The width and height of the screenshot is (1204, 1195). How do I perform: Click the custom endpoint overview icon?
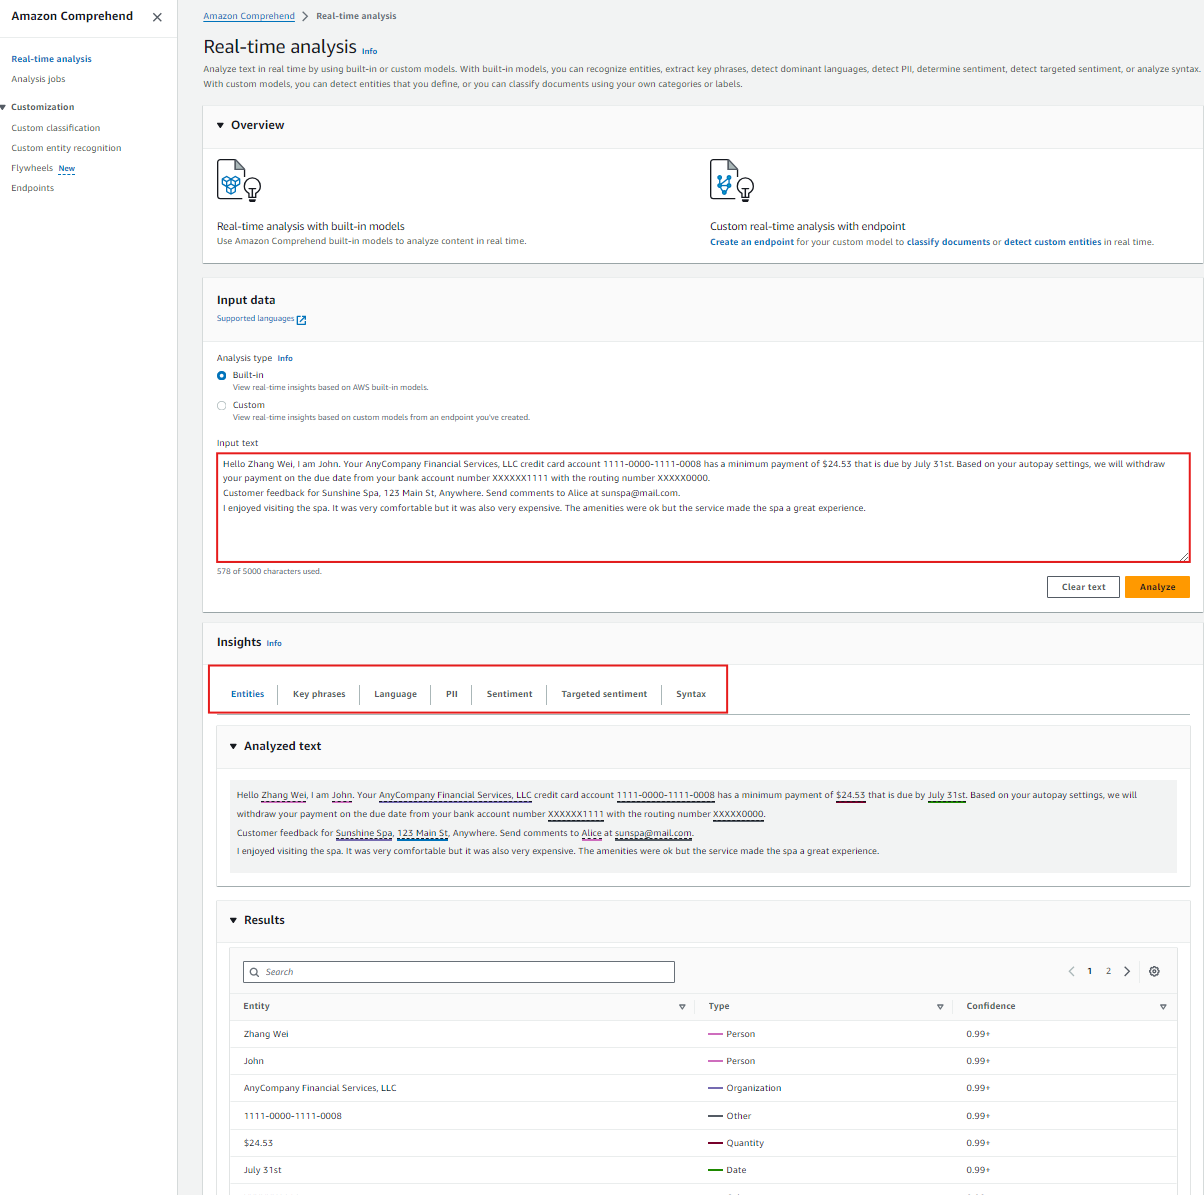[732, 180]
